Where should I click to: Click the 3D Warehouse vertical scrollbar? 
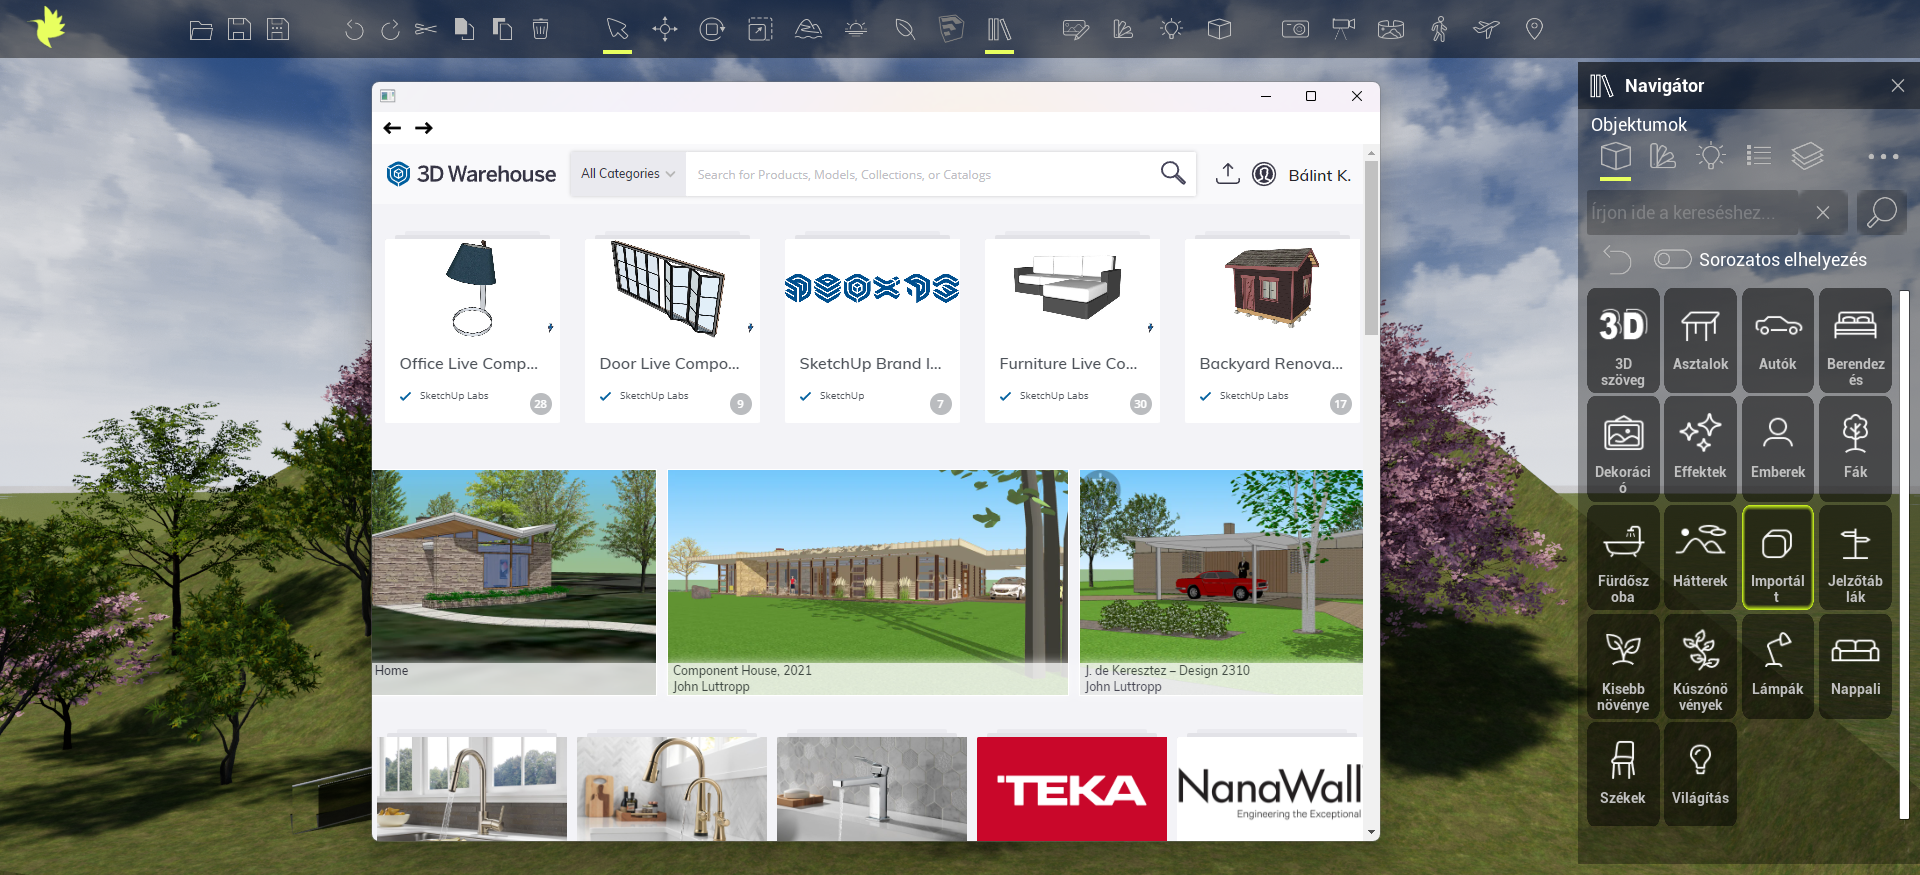[x=1371, y=248]
